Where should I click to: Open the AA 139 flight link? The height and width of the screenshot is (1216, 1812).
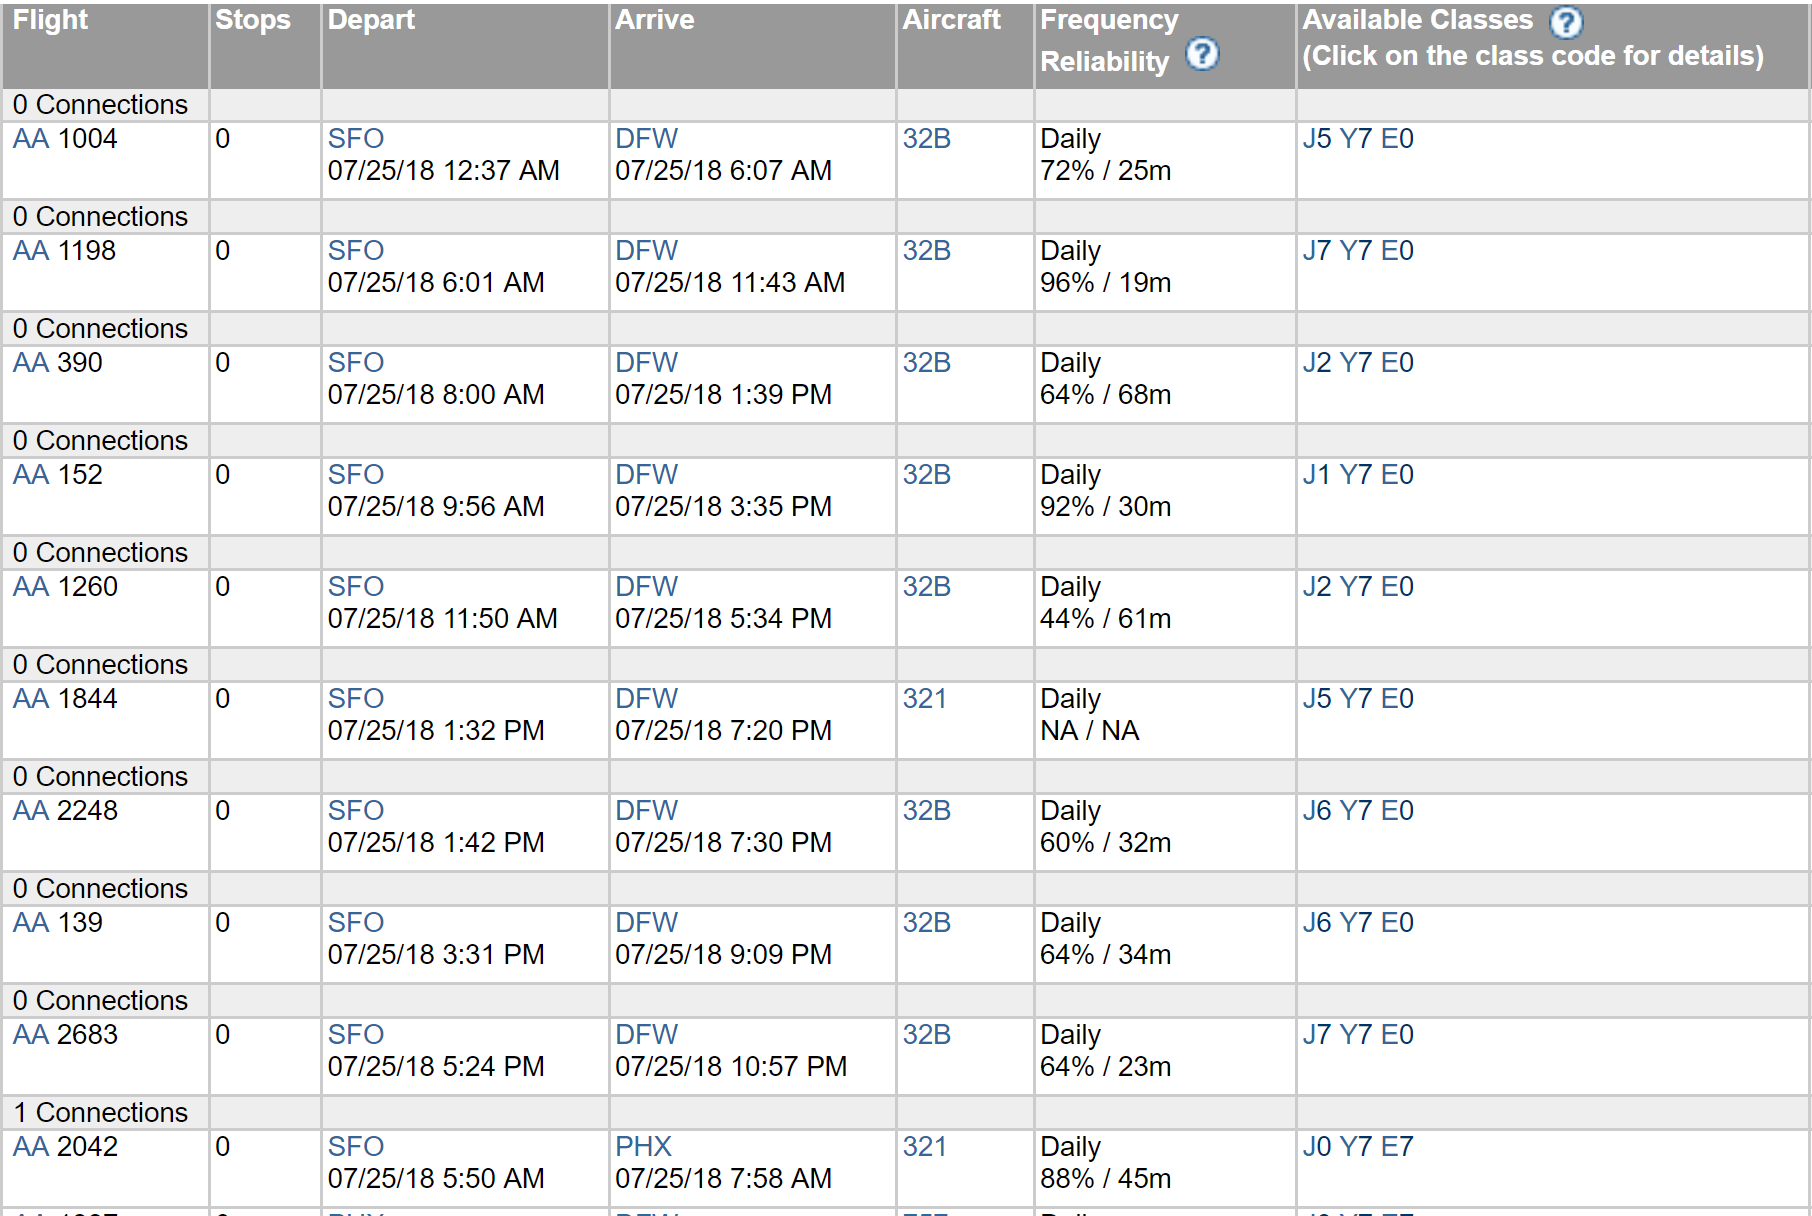click(57, 923)
